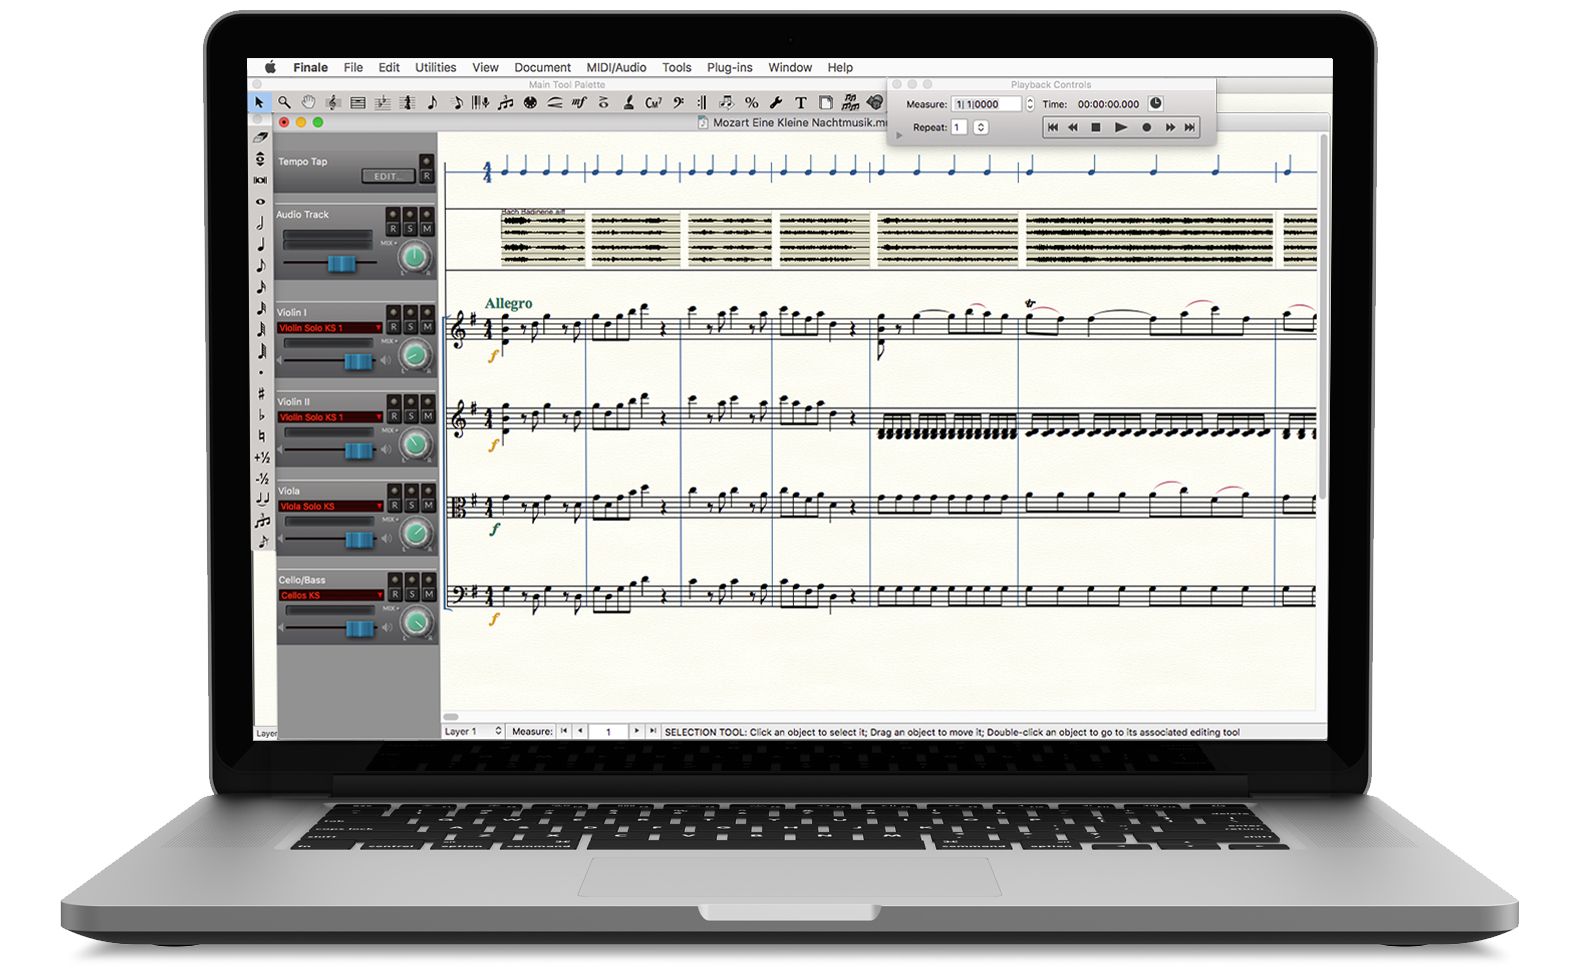The height and width of the screenshot is (969, 1586).
Task: Rewind to beginning of the score
Action: tap(1052, 127)
